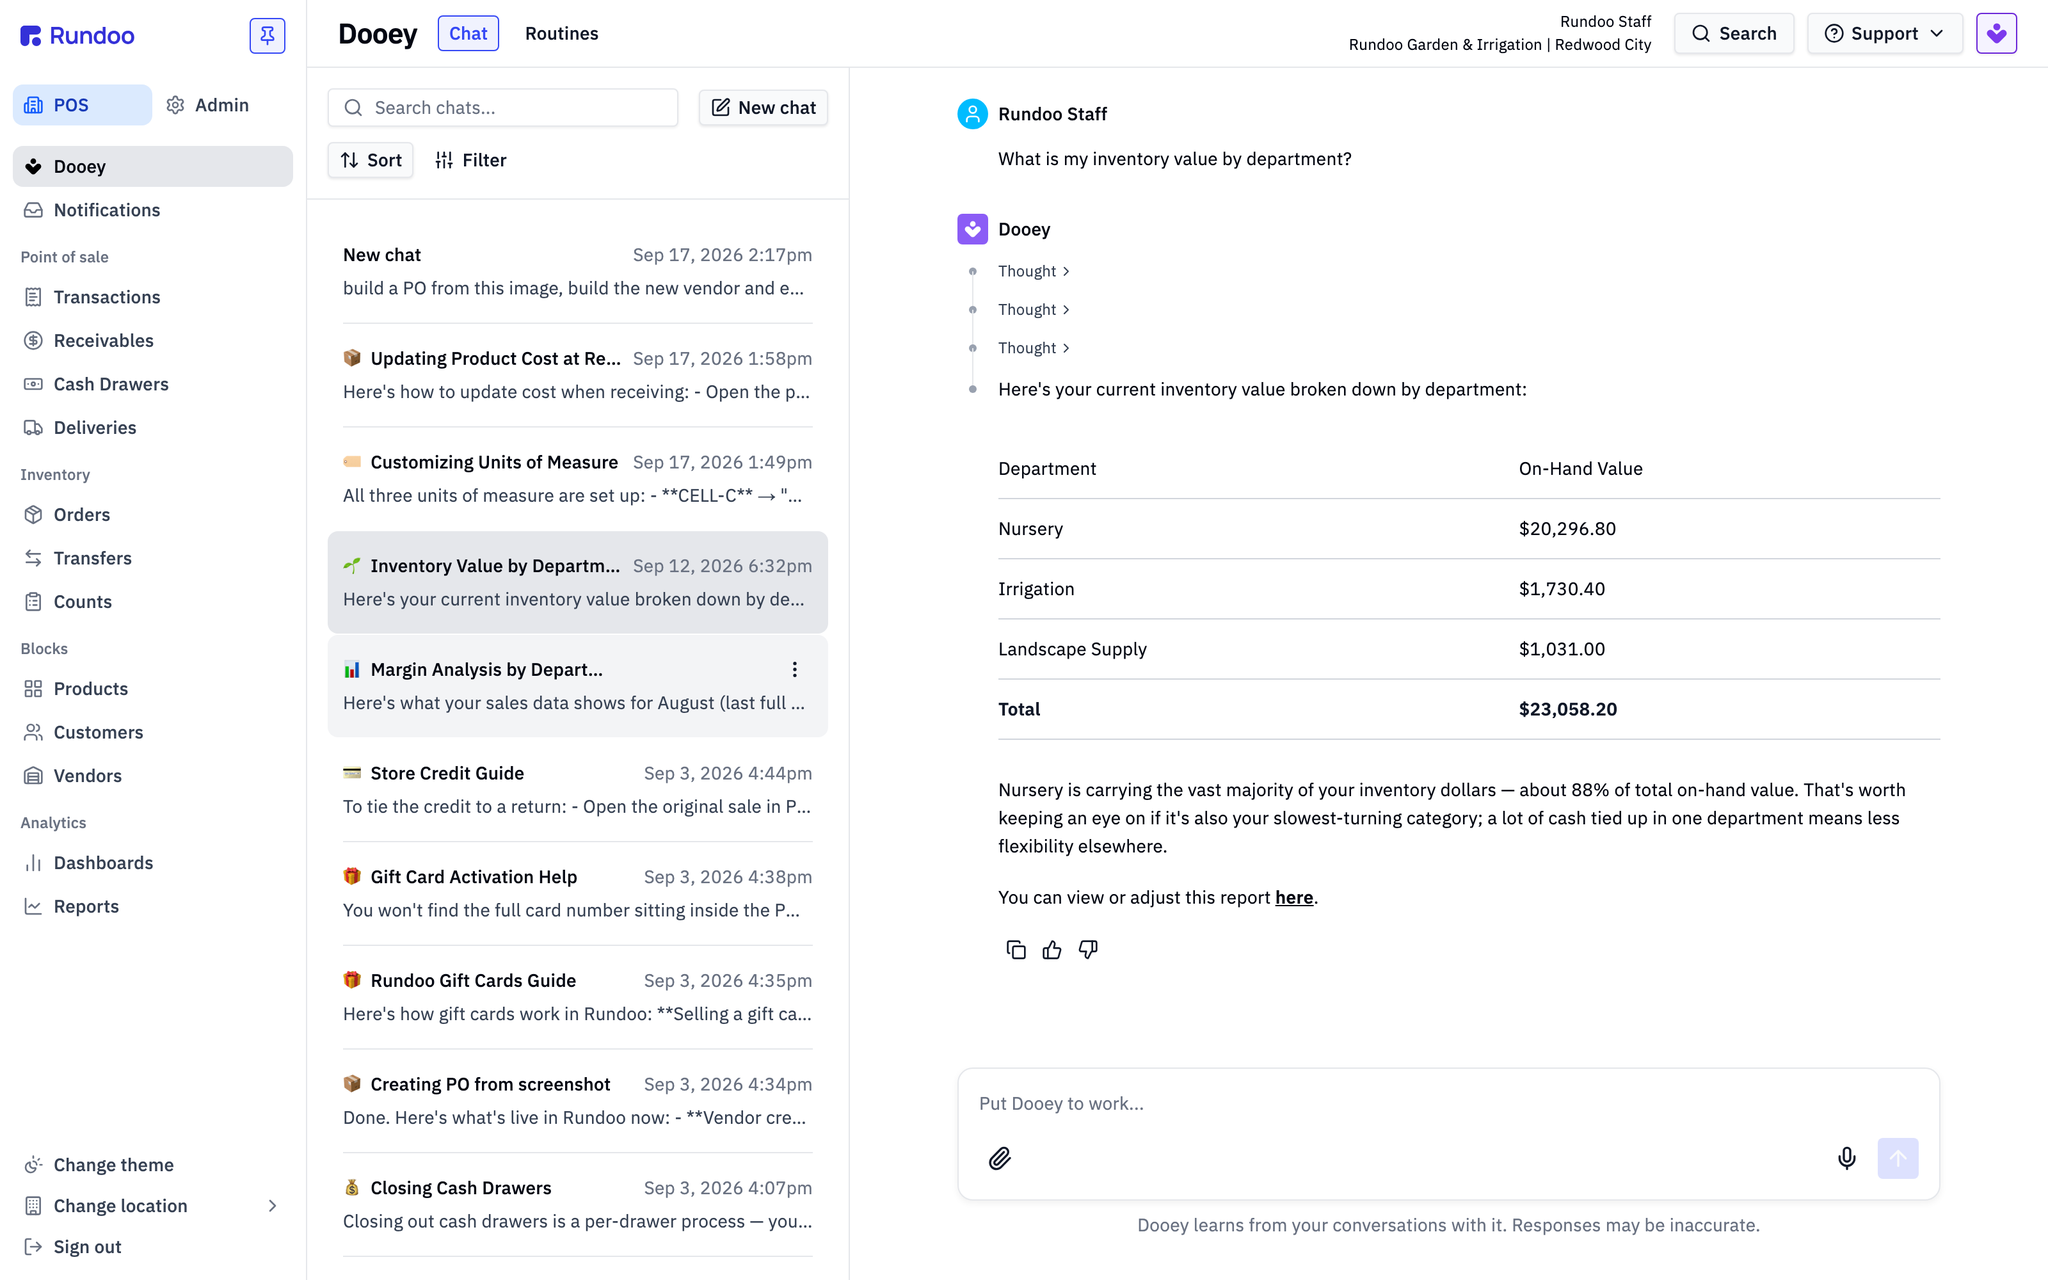Open Notifications in the sidebar
The height and width of the screenshot is (1280, 2048).
152,210
